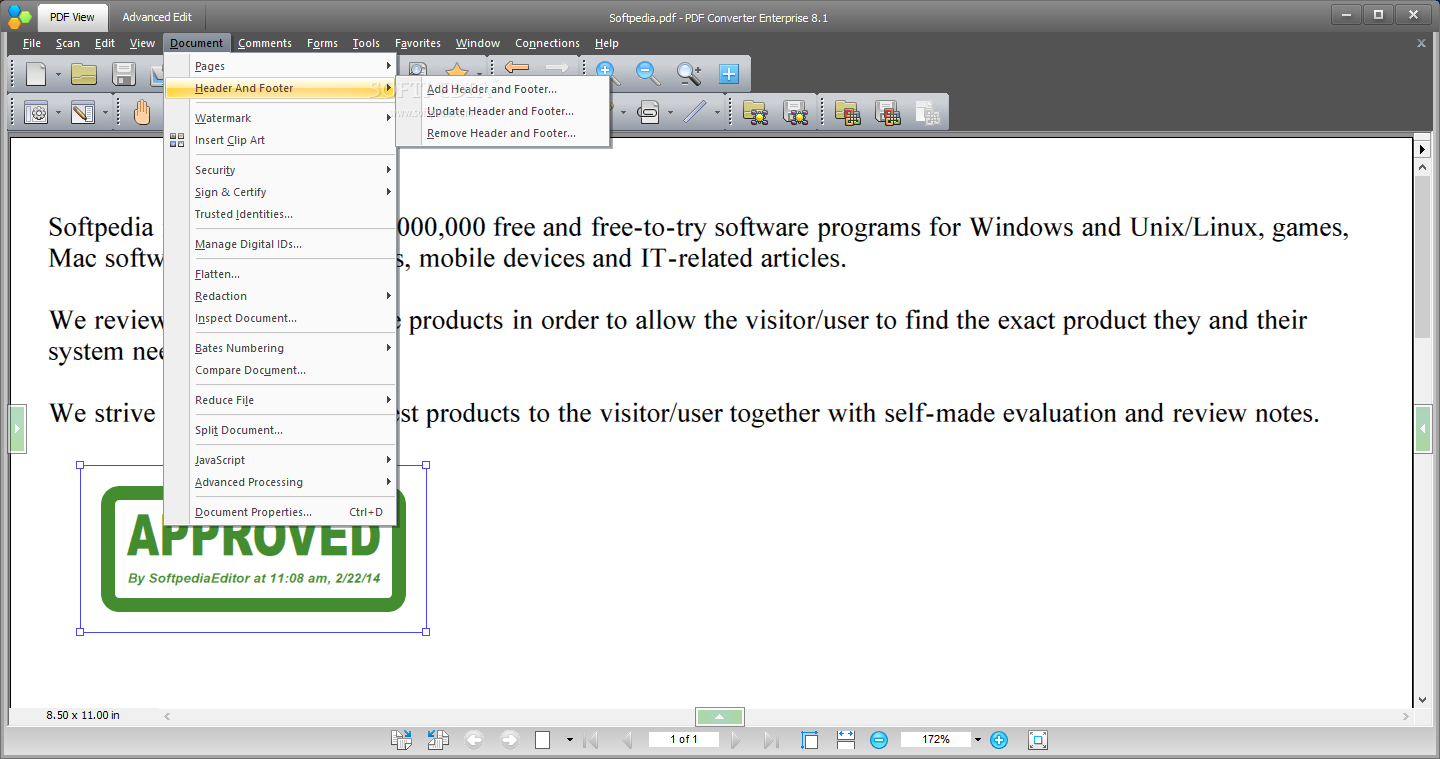The height and width of the screenshot is (759, 1440).
Task: Open the New document dropdown arrow
Action: [58, 74]
